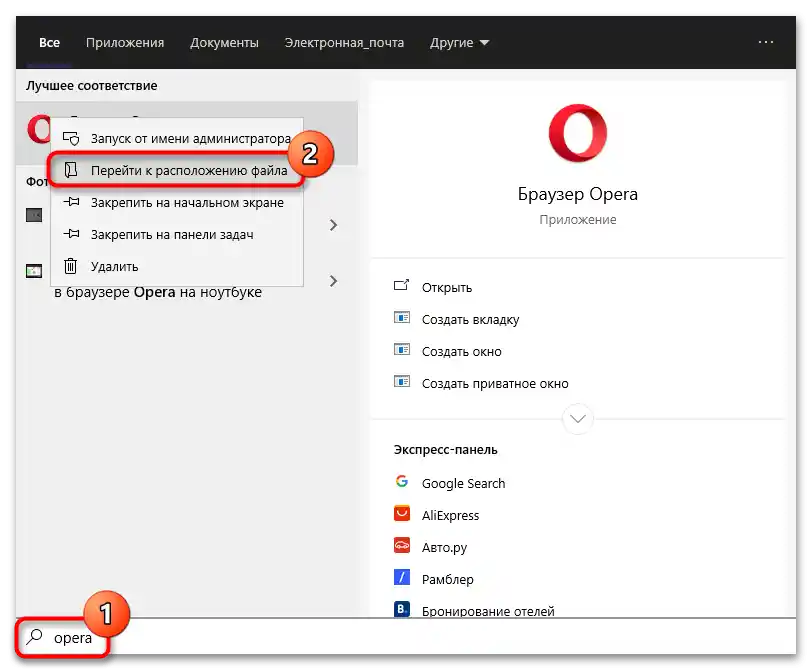Image resolution: width=812 pixels, height=670 pixels.
Task: Click the pin icon beside начальном экране
Action: click(x=71, y=201)
